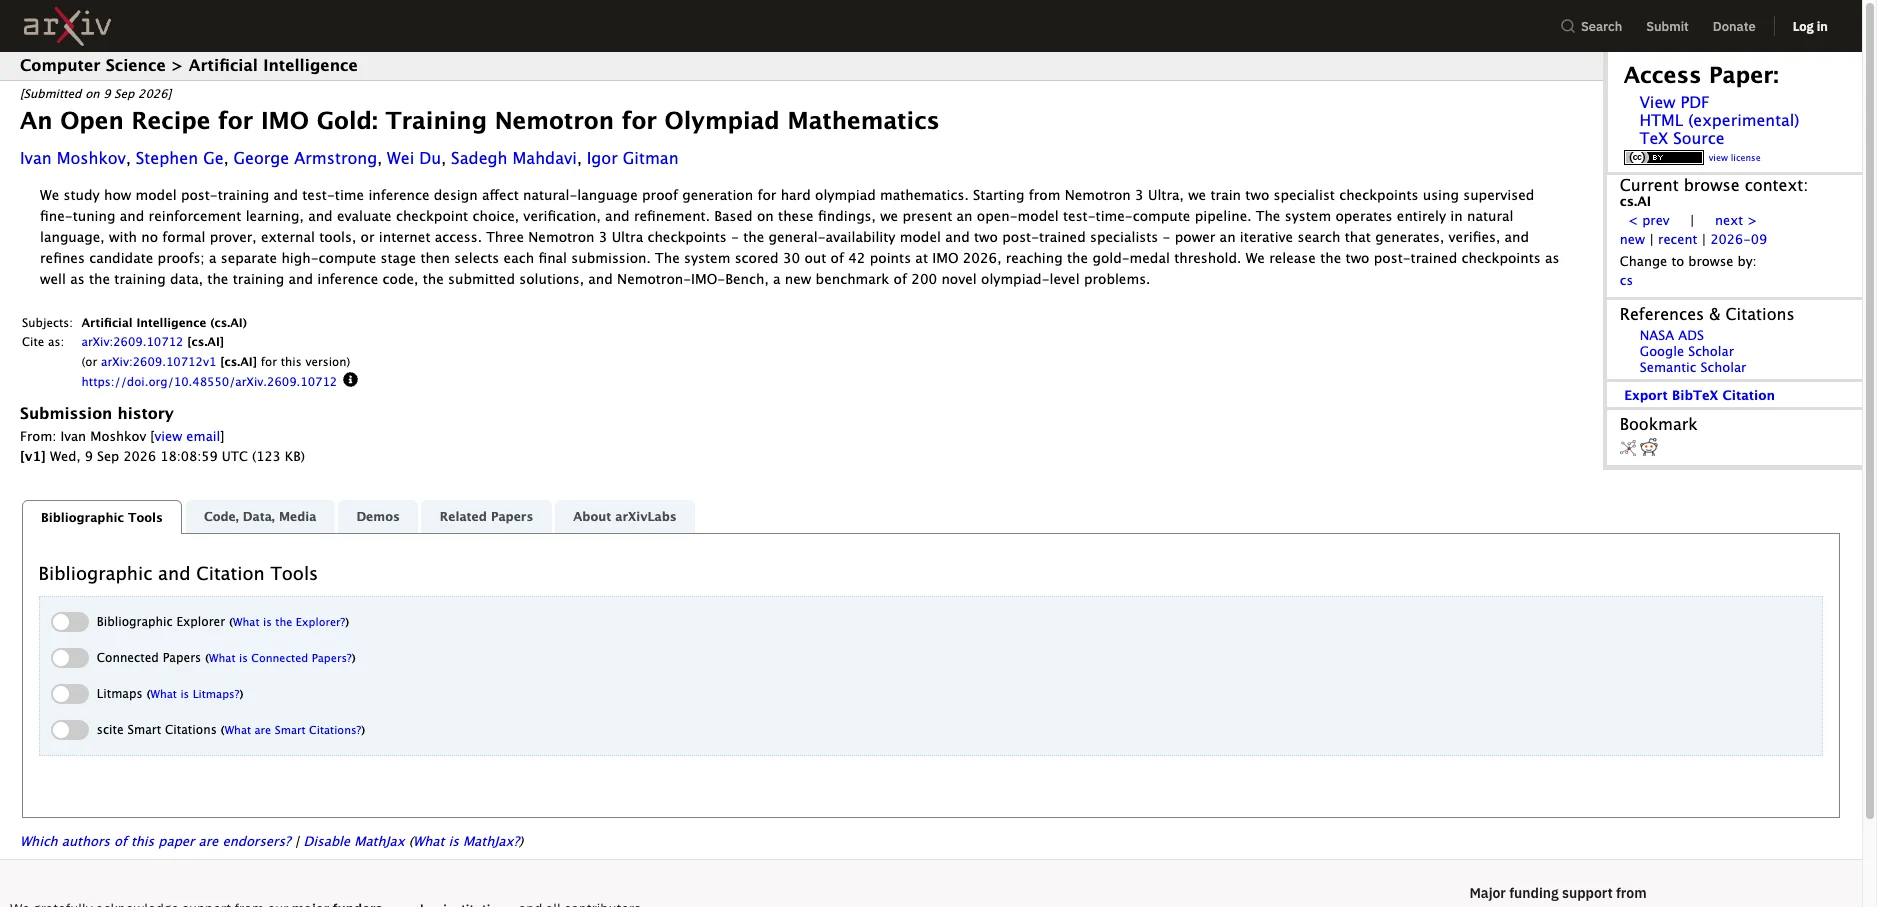Viewport: 1877px width, 907px height.
Task: Turn on the Litmaps toggle
Action: pyautogui.click(x=70, y=694)
